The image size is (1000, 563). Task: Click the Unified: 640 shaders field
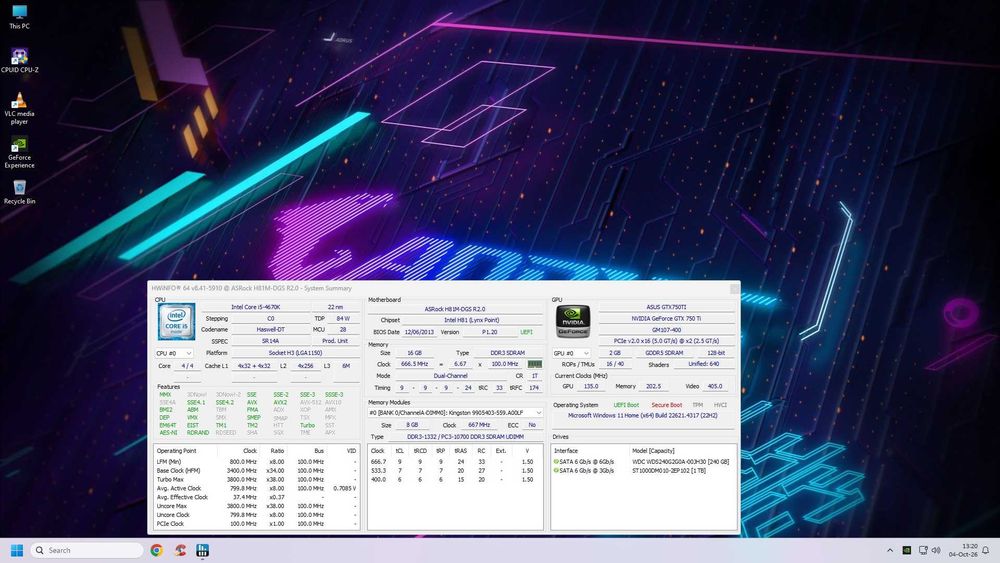pyautogui.click(x=704, y=364)
